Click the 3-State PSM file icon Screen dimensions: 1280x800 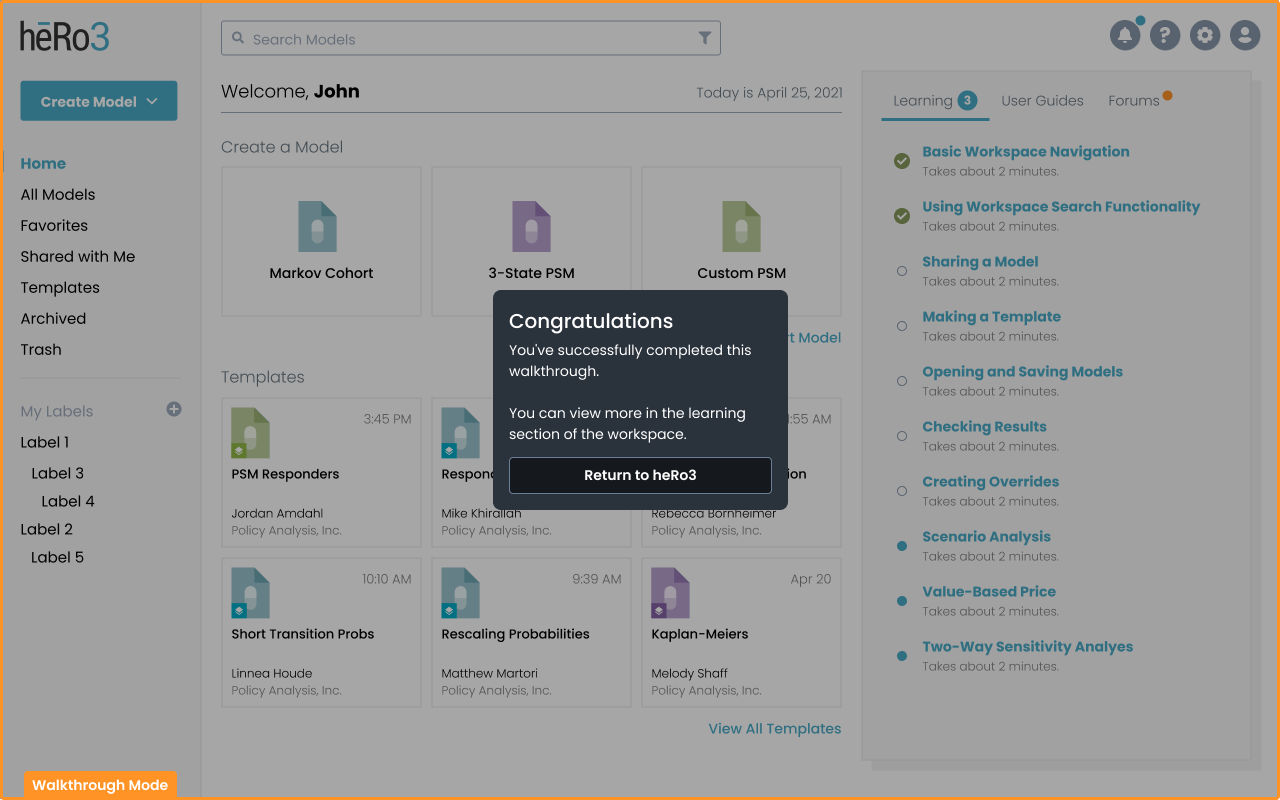pos(531,226)
